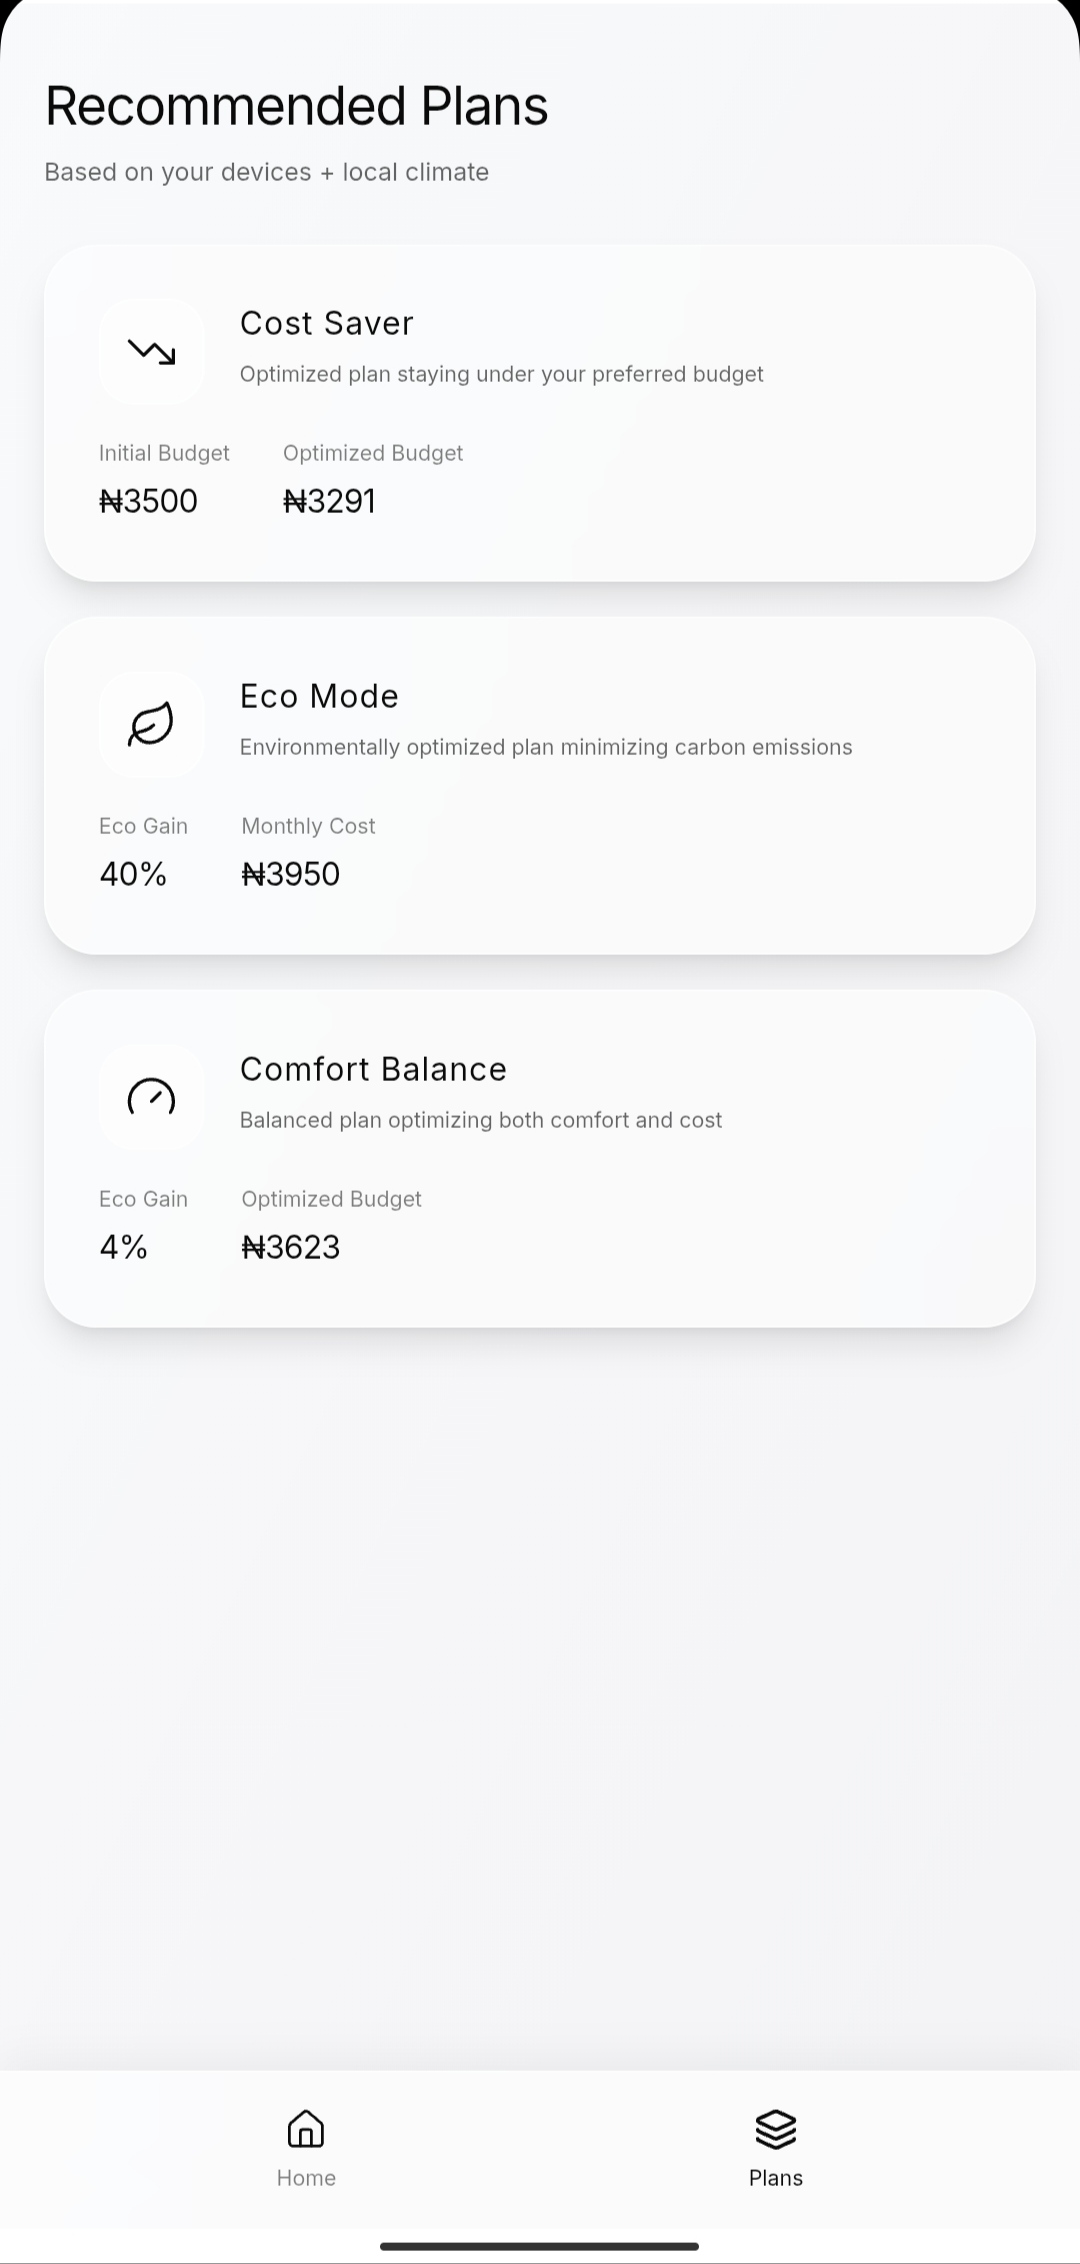Tap the Plans layers icon

coord(776,2129)
